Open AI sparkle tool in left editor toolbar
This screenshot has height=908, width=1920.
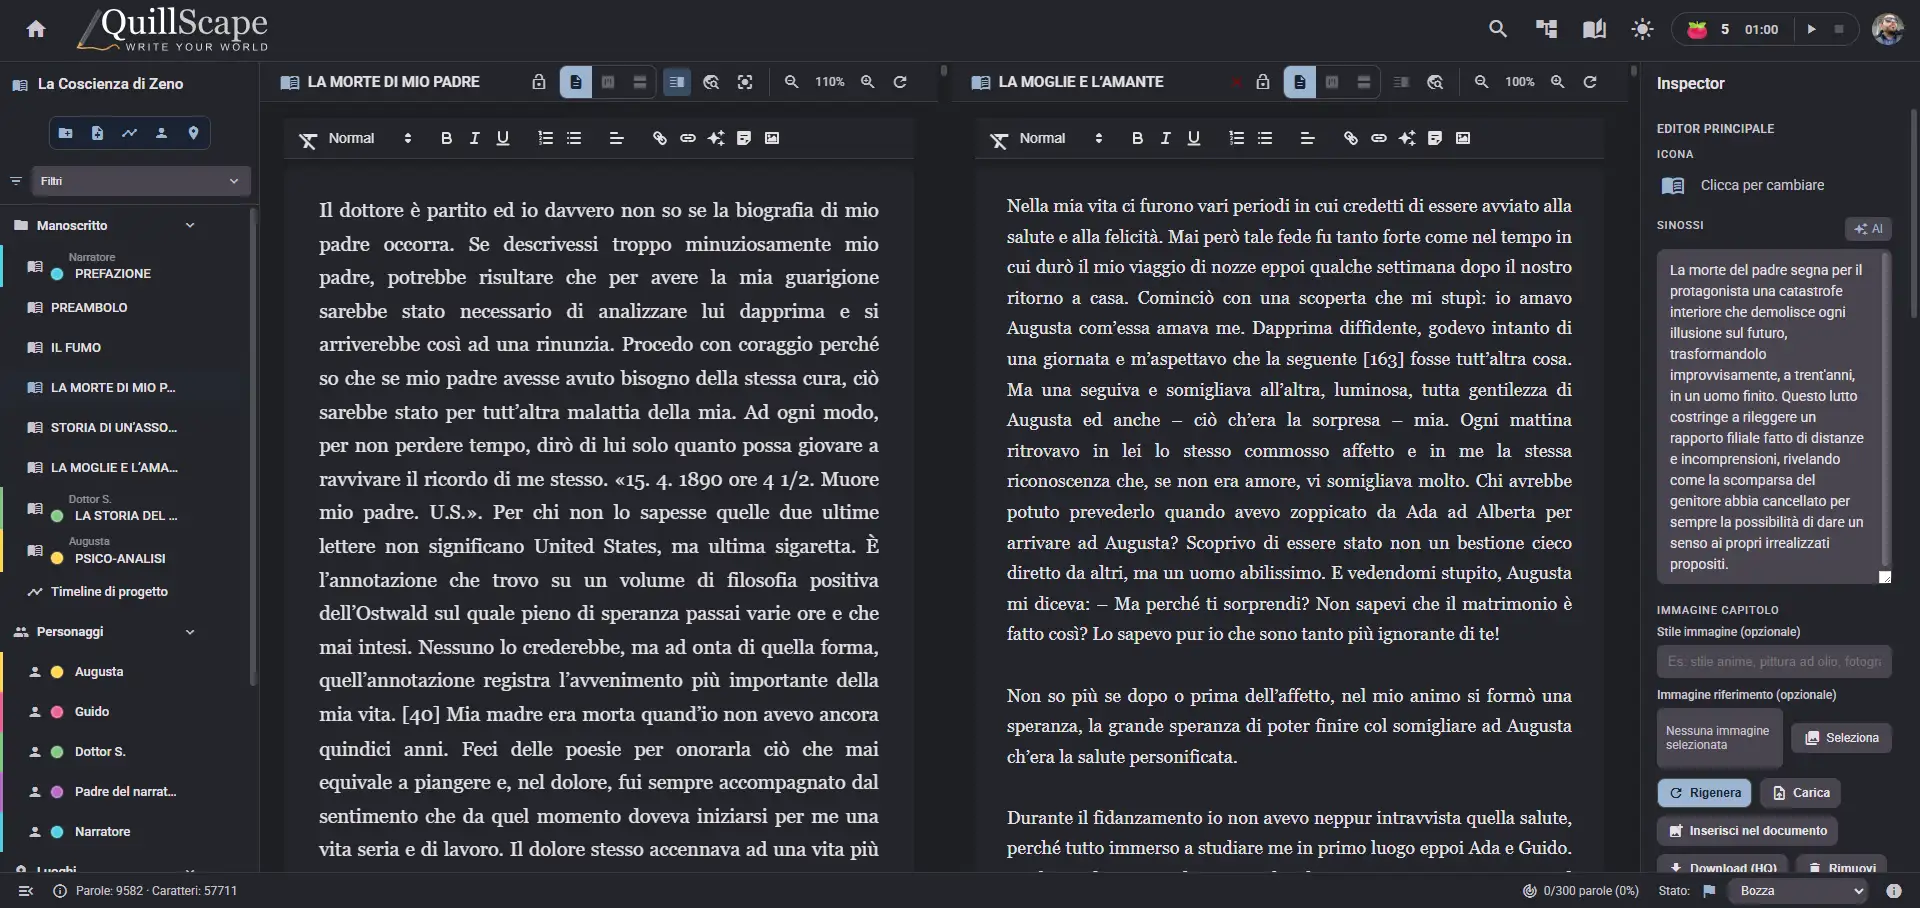point(716,138)
